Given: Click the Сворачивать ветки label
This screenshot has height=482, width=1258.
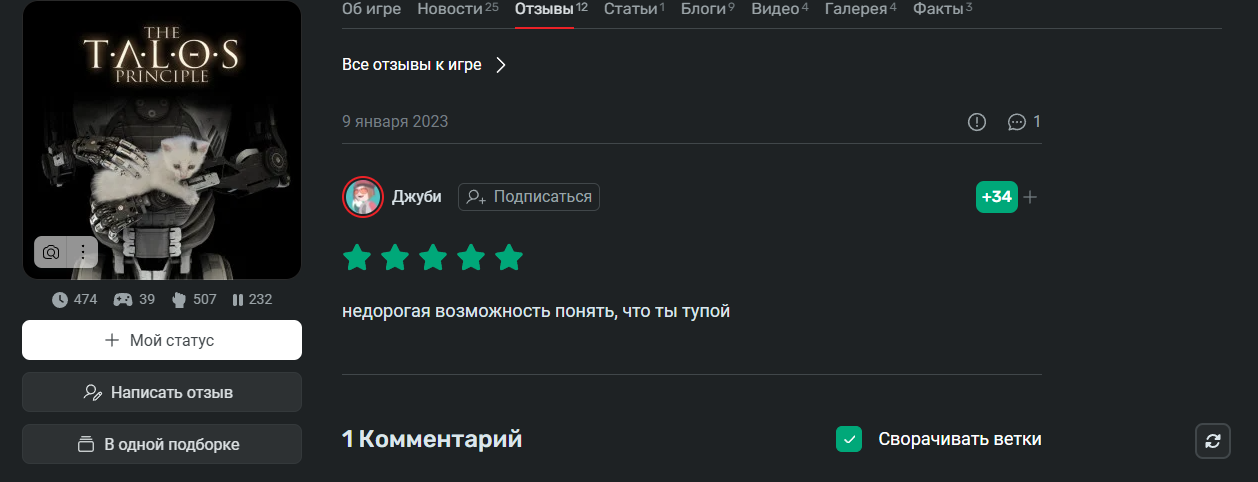Looking at the screenshot, I should click(x=960, y=439).
